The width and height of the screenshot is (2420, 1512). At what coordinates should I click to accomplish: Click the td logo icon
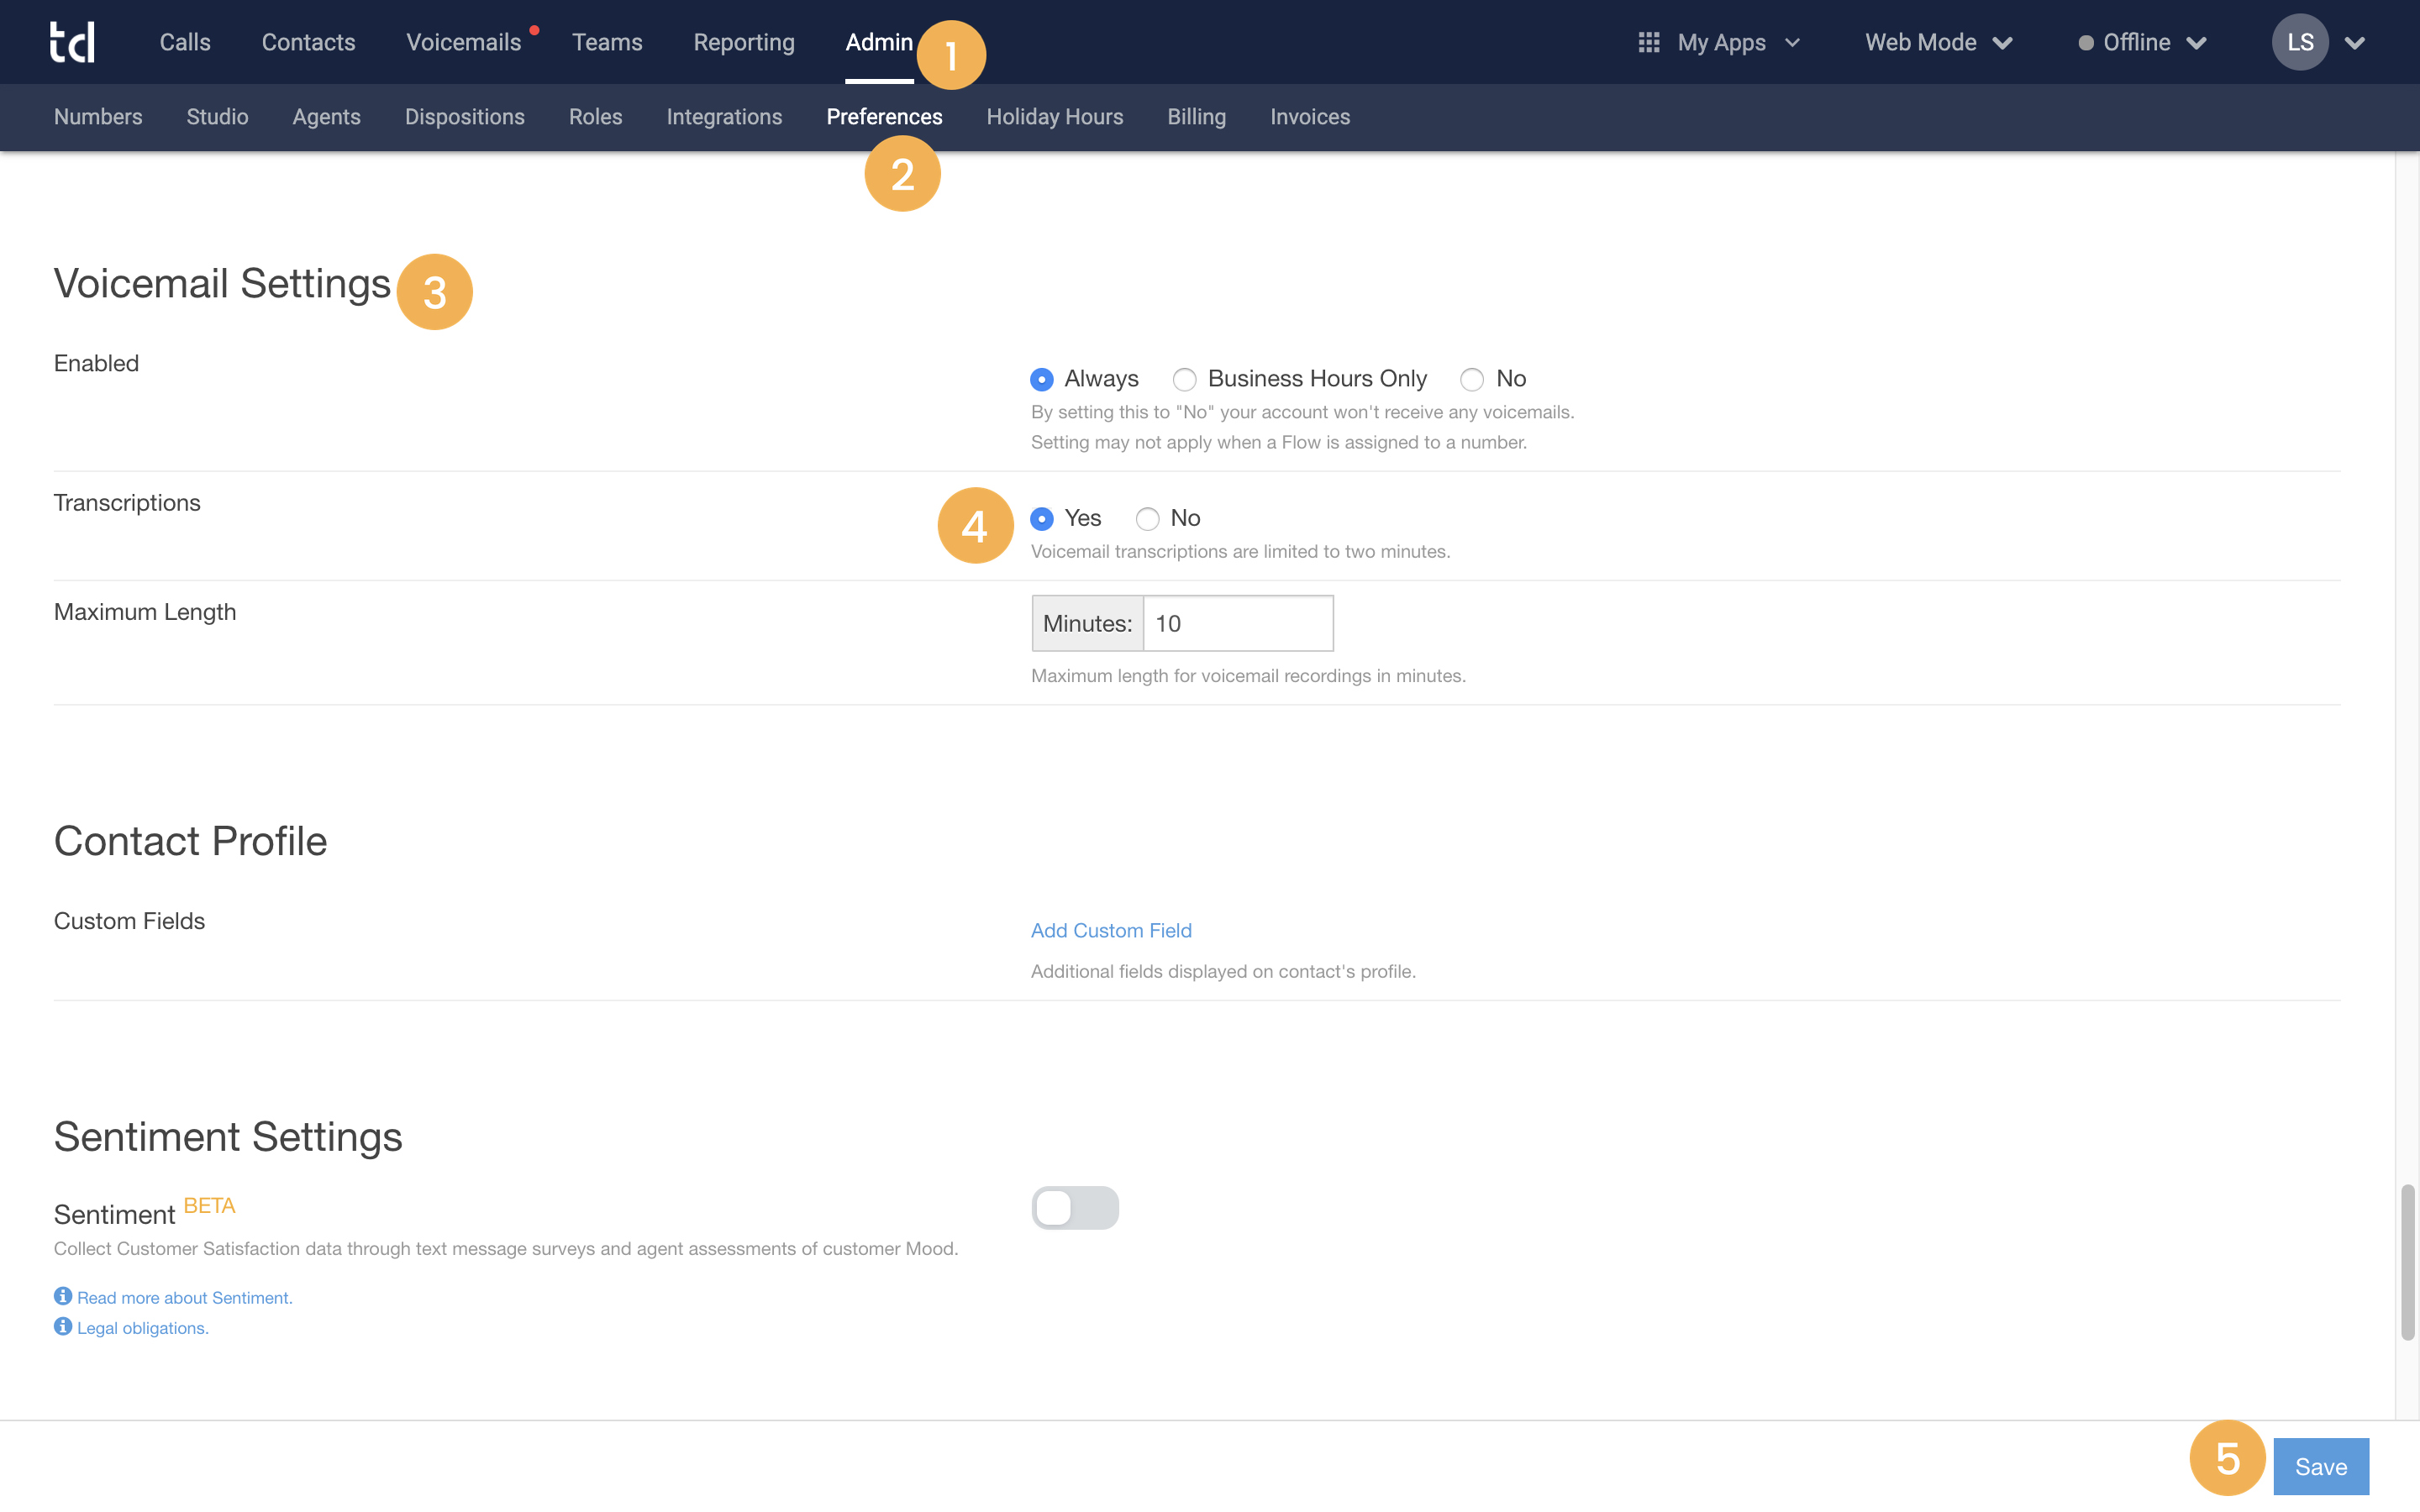tap(72, 42)
